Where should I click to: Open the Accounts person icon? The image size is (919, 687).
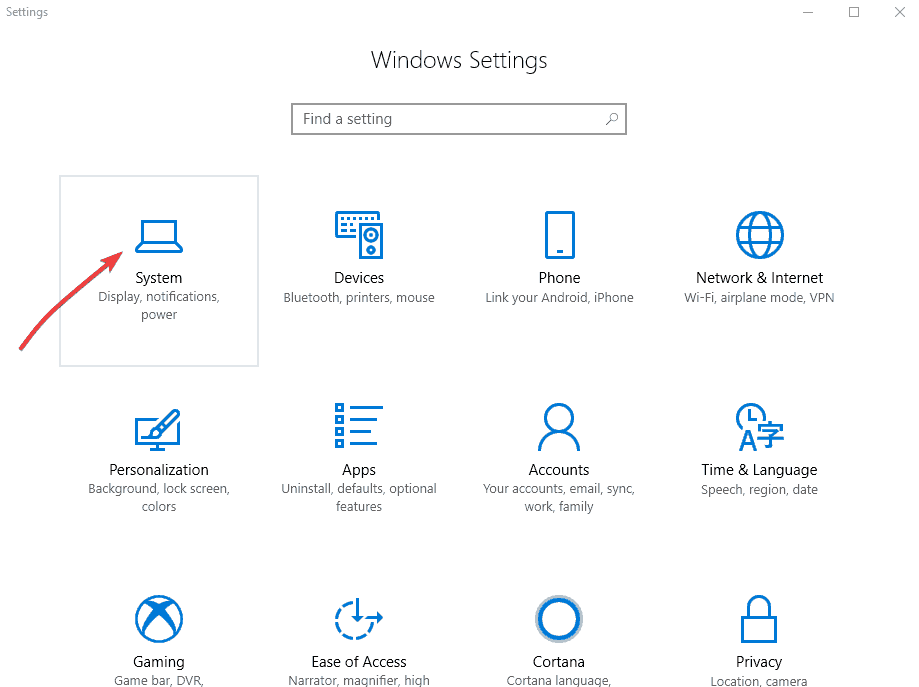(559, 426)
